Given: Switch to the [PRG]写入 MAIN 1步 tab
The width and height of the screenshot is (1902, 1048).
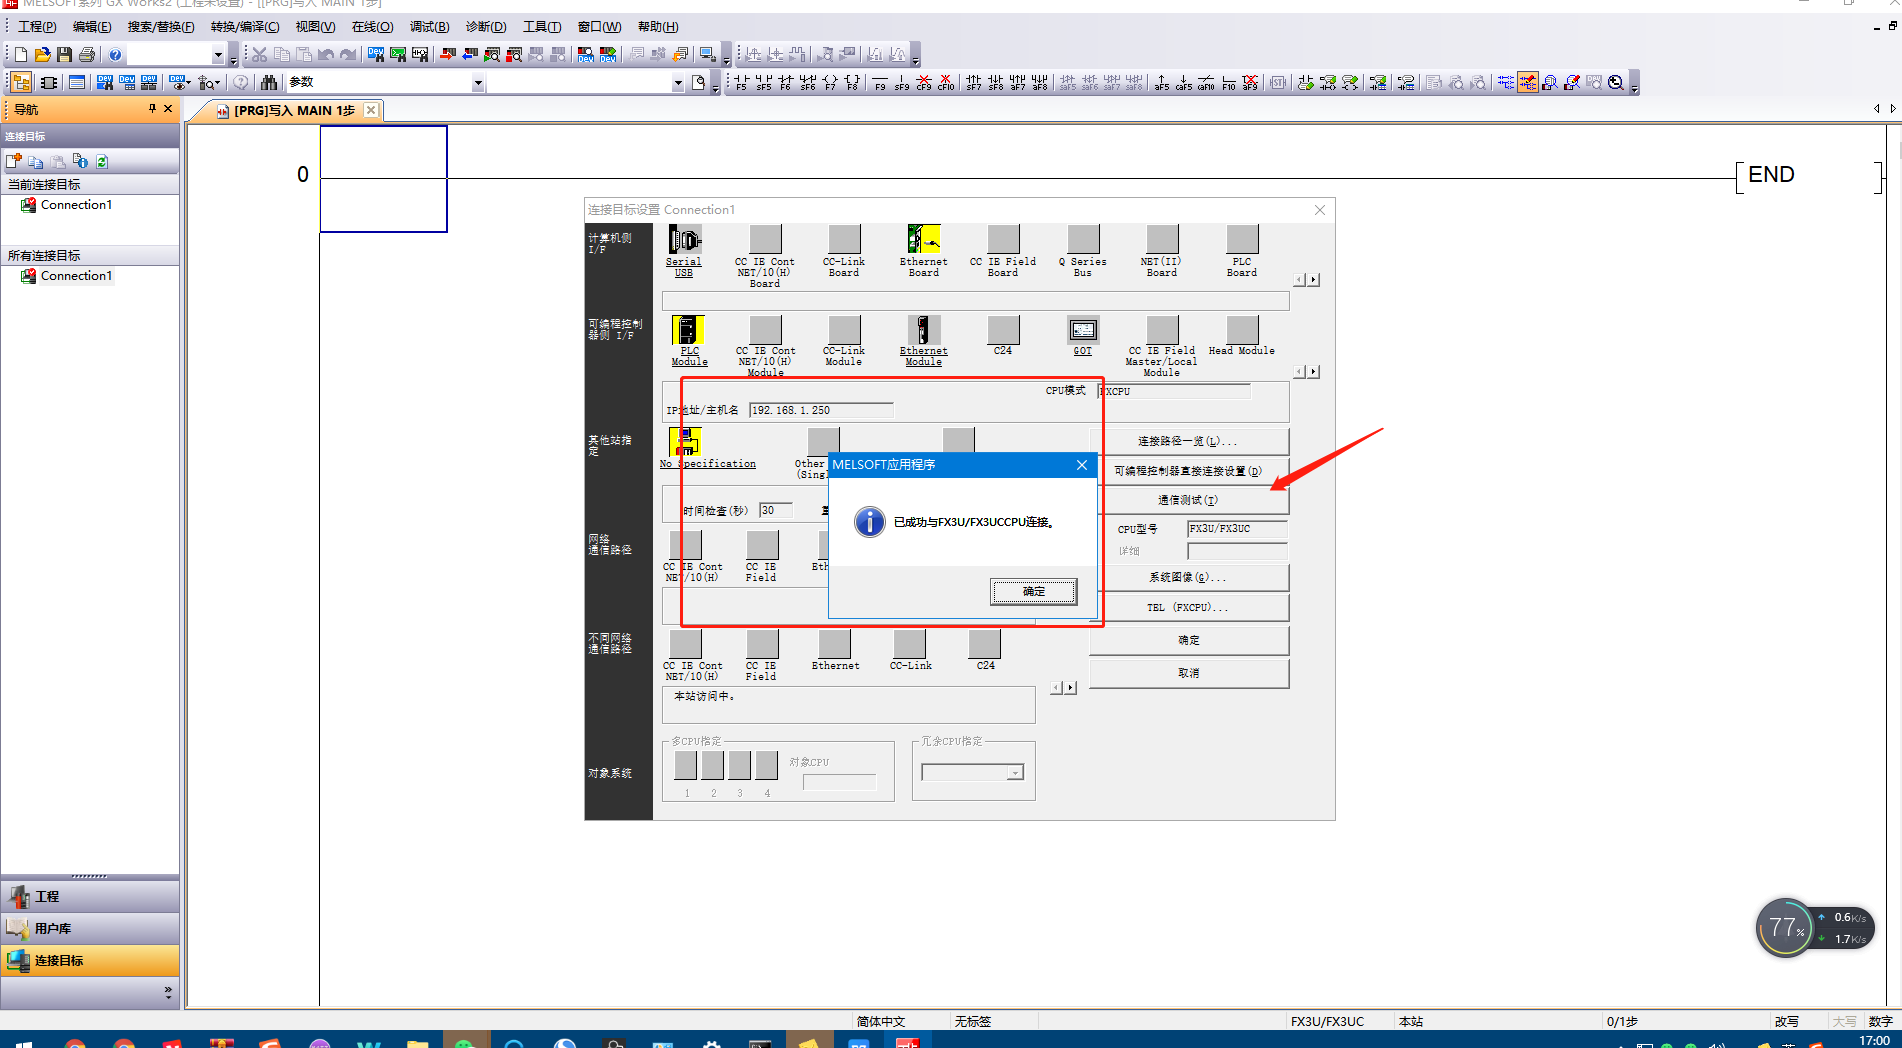Looking at the screenshot, I should coord(294,111).
